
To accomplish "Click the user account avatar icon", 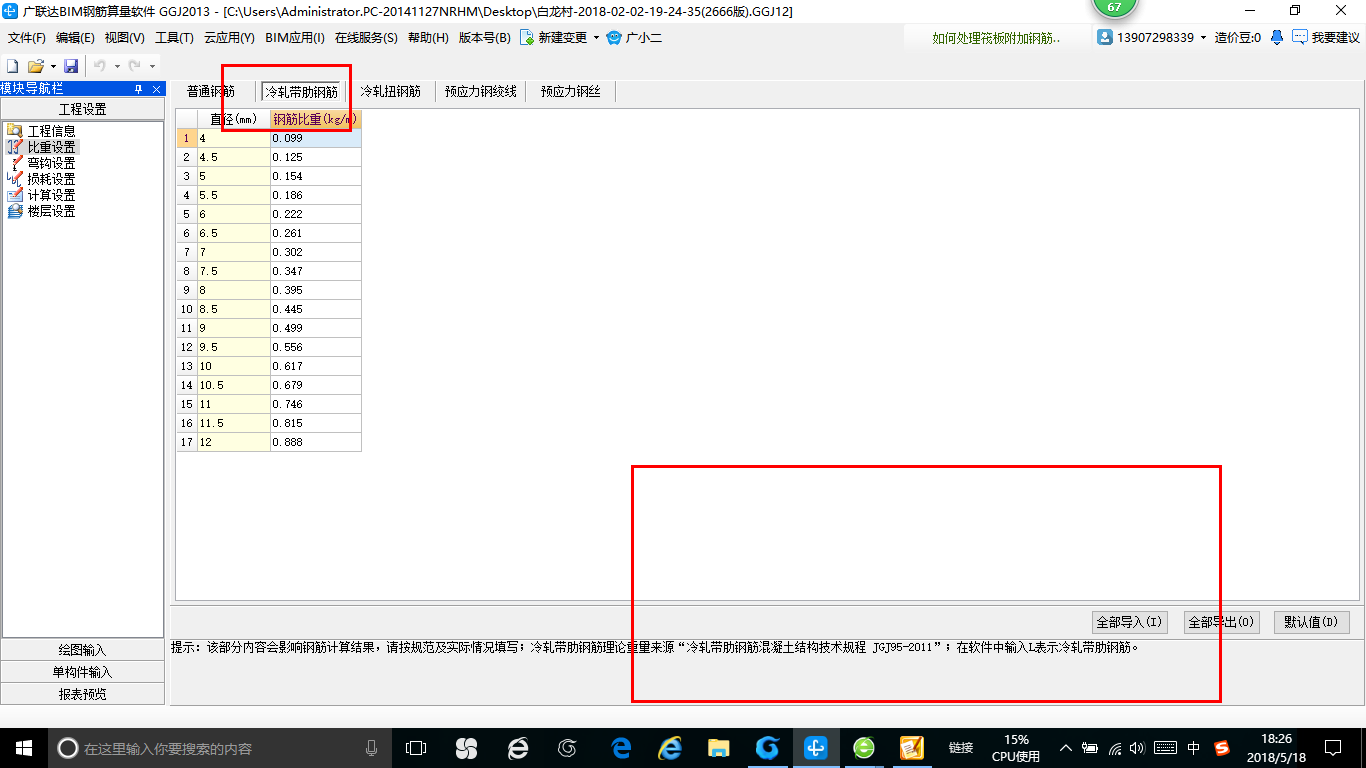I will [1105, 37].
